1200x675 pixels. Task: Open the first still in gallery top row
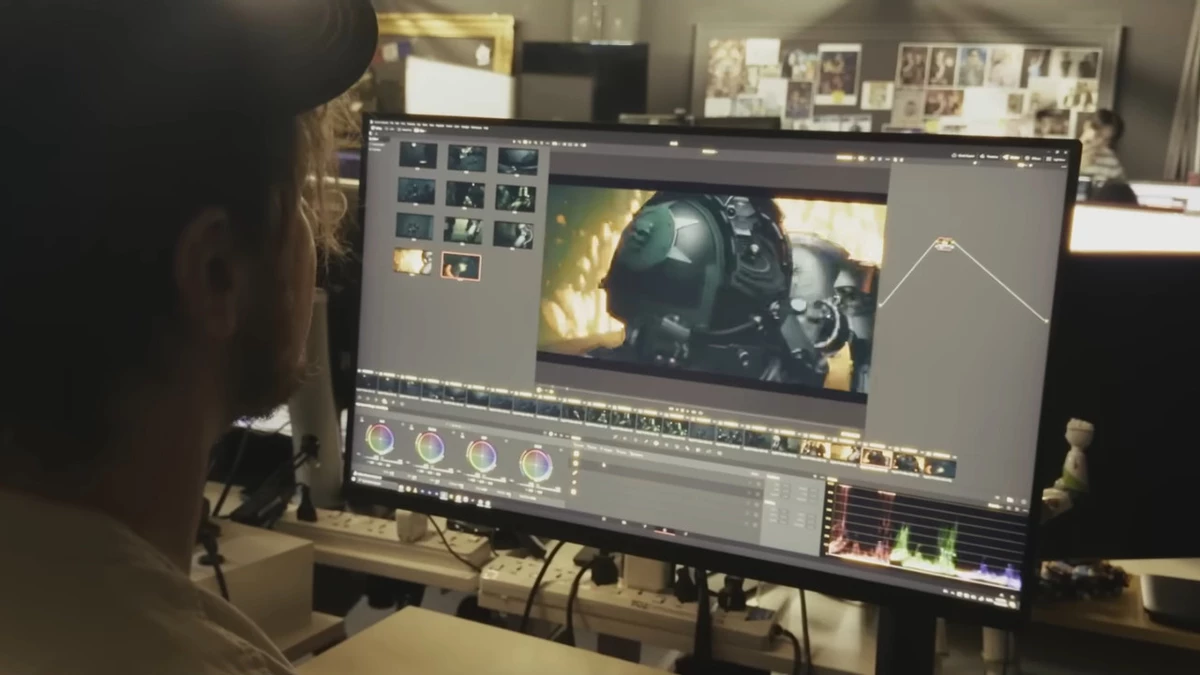point(417,154)
